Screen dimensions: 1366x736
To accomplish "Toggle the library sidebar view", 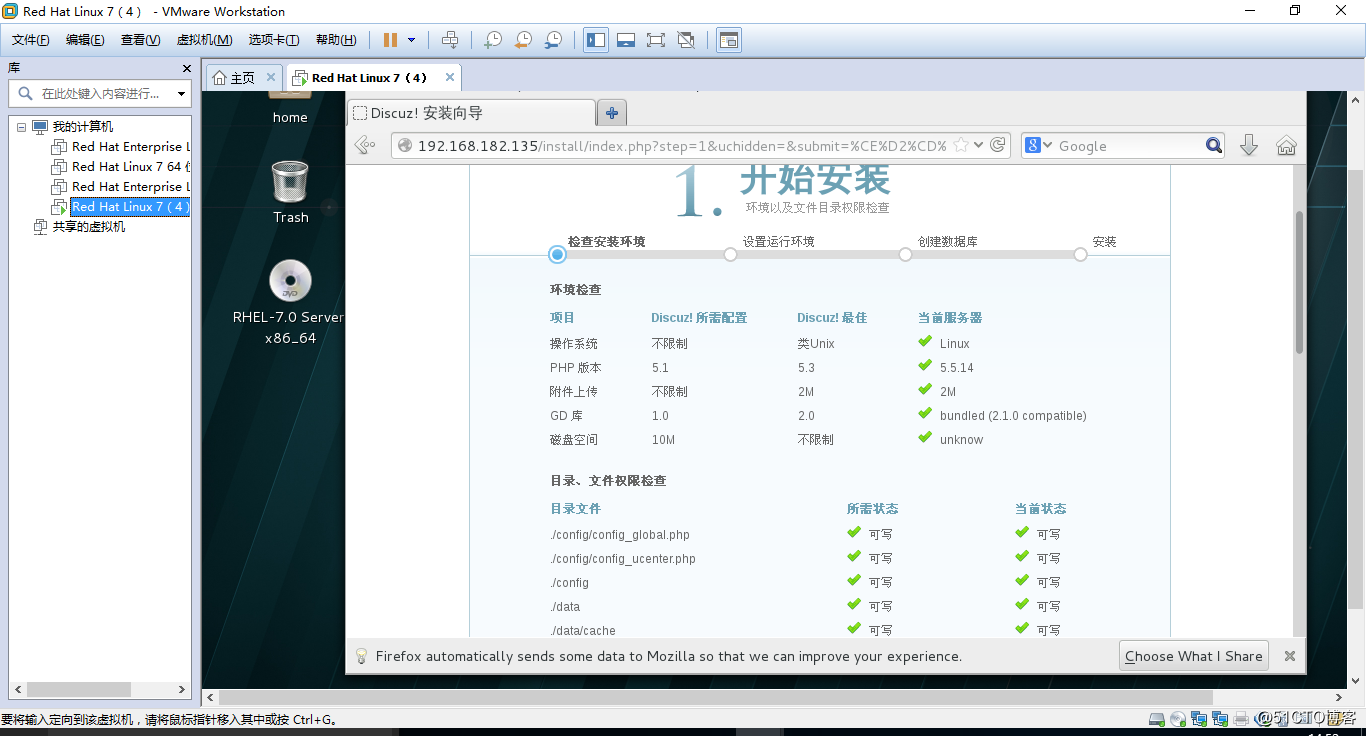I will click(x=596, y=40).
